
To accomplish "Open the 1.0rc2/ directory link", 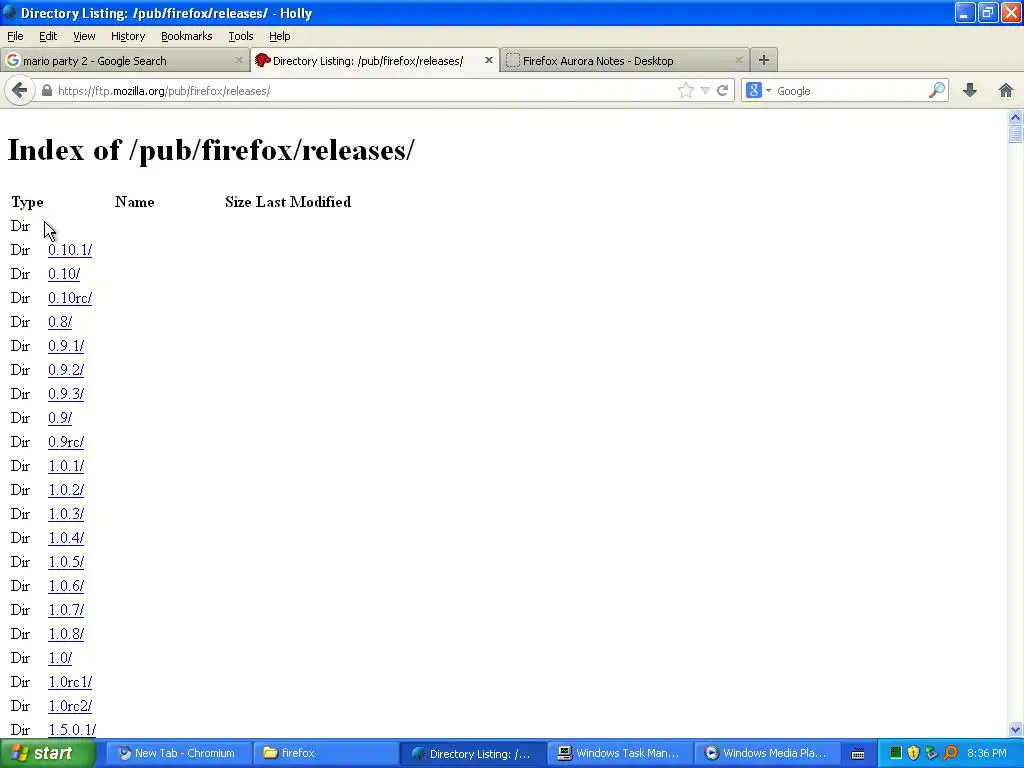I will [x=70, y=706].
